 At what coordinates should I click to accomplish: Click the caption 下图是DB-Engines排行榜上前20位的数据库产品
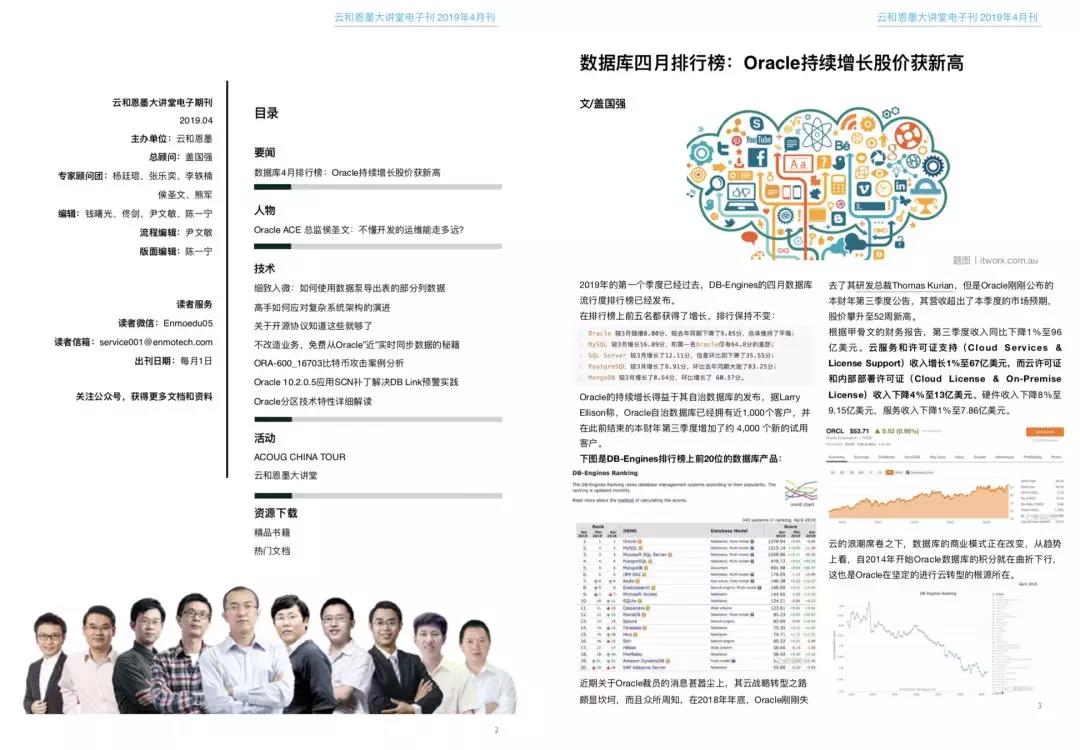click(681, 459)
